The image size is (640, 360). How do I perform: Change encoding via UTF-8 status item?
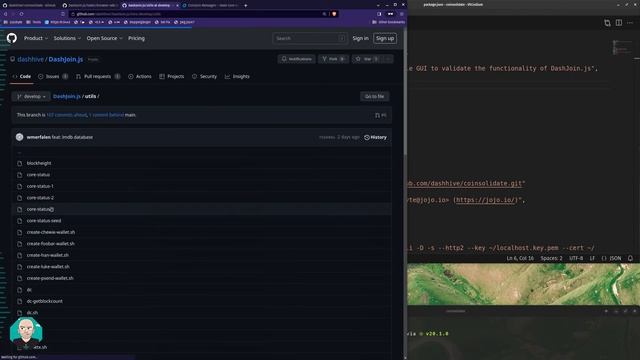click(576, 258)
